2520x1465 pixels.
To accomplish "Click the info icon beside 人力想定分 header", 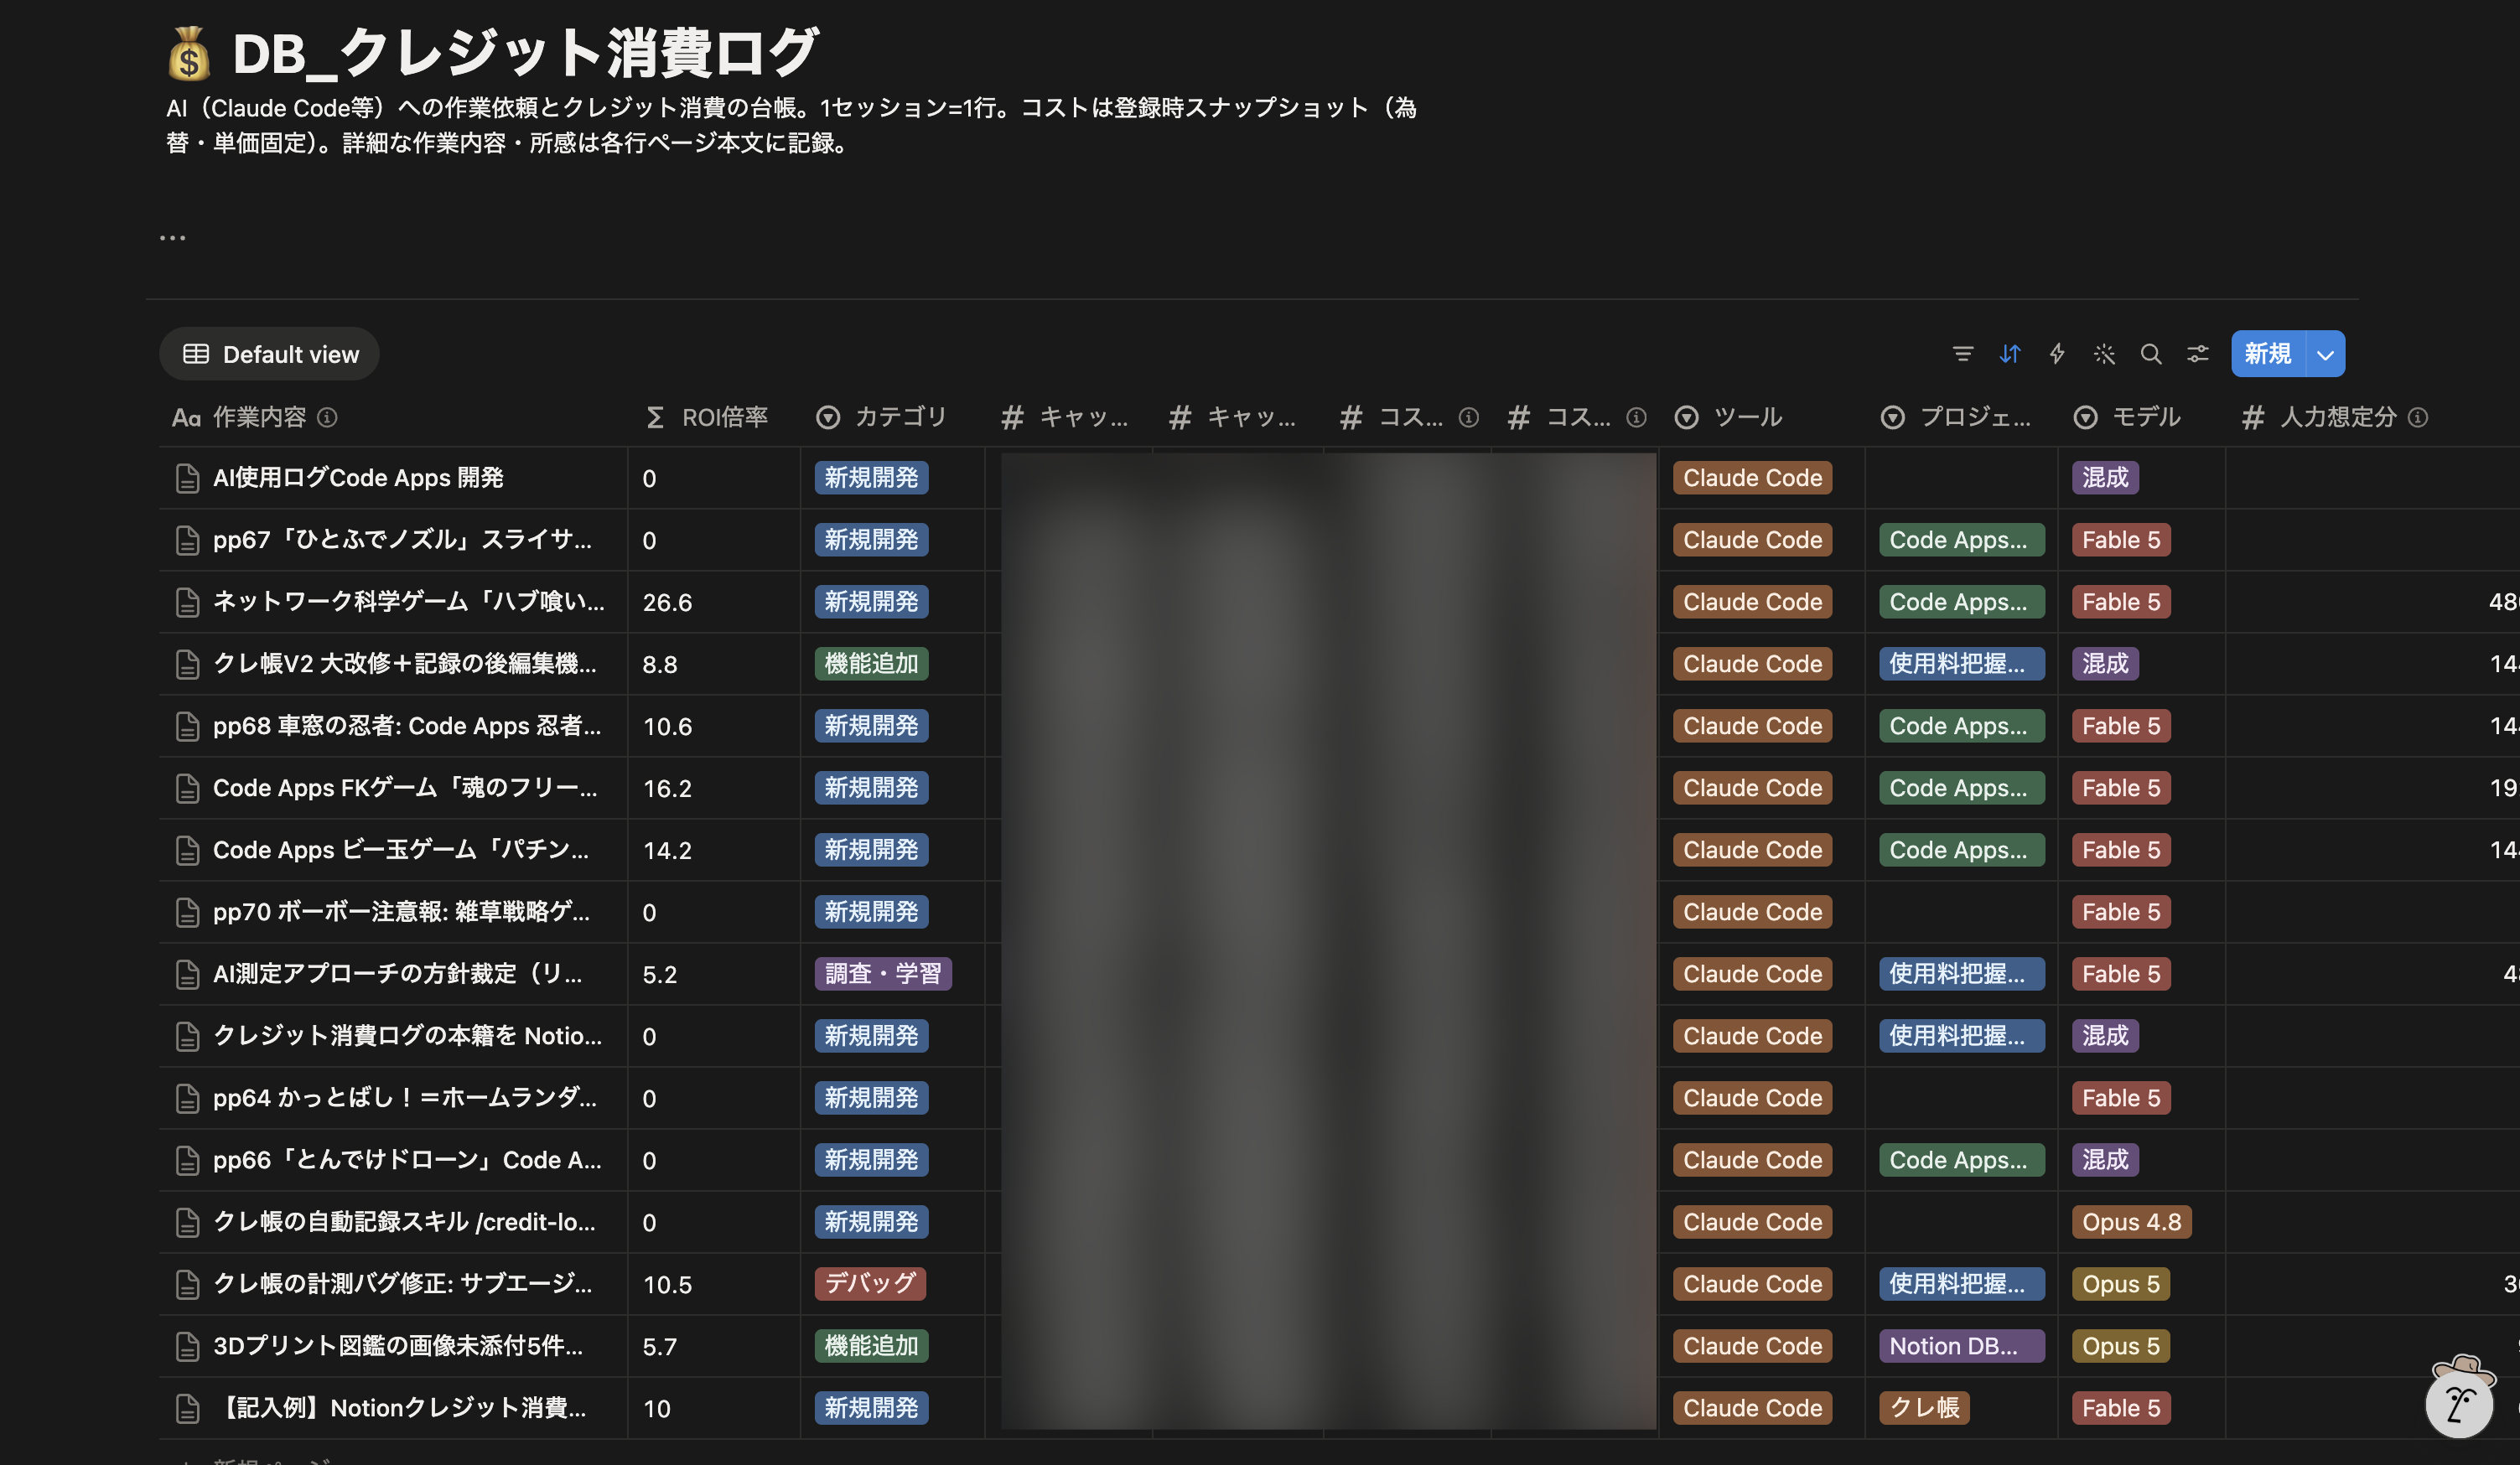I will coord(2418,417).
